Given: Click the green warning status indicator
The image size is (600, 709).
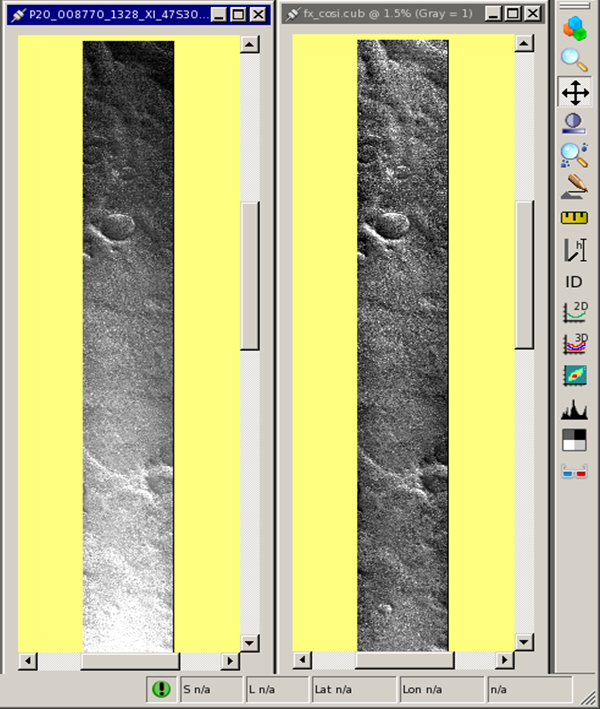Looking at the screenshot, I should pos(160,689).
